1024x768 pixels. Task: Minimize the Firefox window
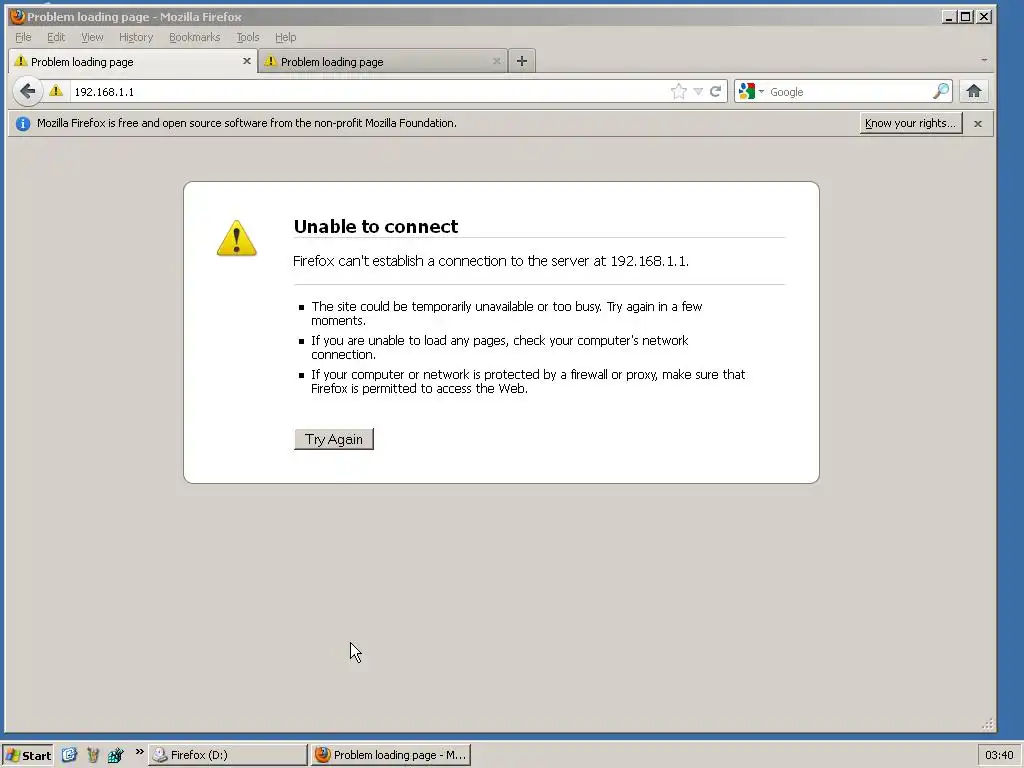(949, 16)
